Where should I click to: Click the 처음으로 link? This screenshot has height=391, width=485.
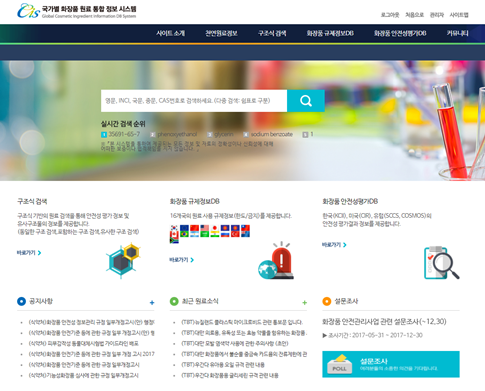414,15
